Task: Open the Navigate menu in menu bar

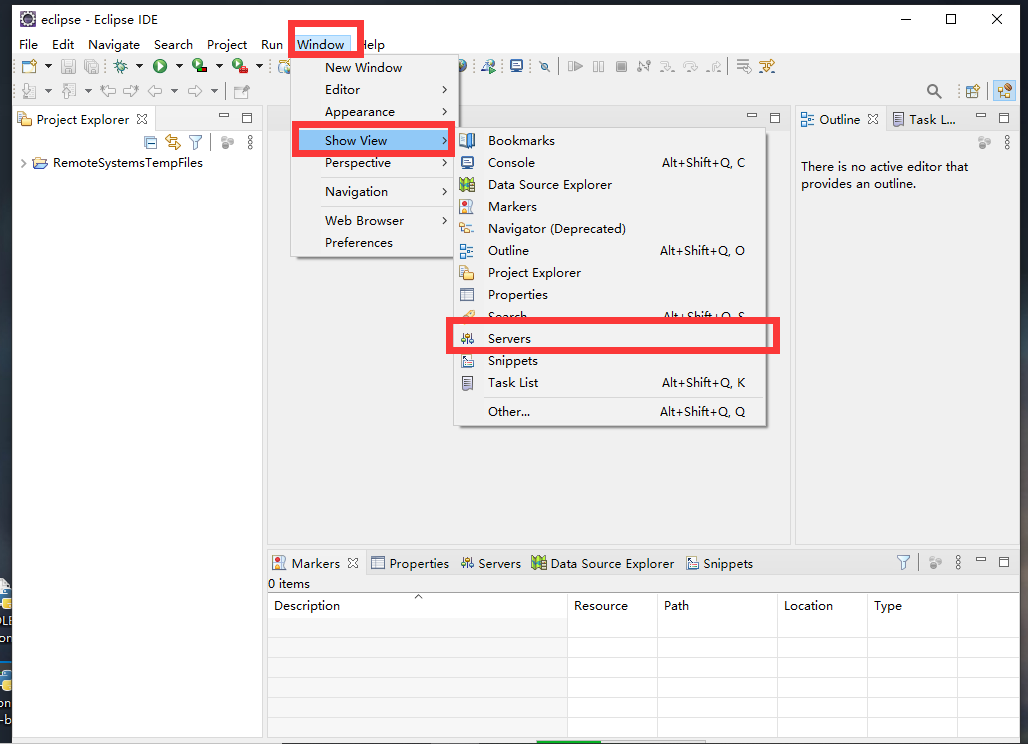Action: pos(114,45)
